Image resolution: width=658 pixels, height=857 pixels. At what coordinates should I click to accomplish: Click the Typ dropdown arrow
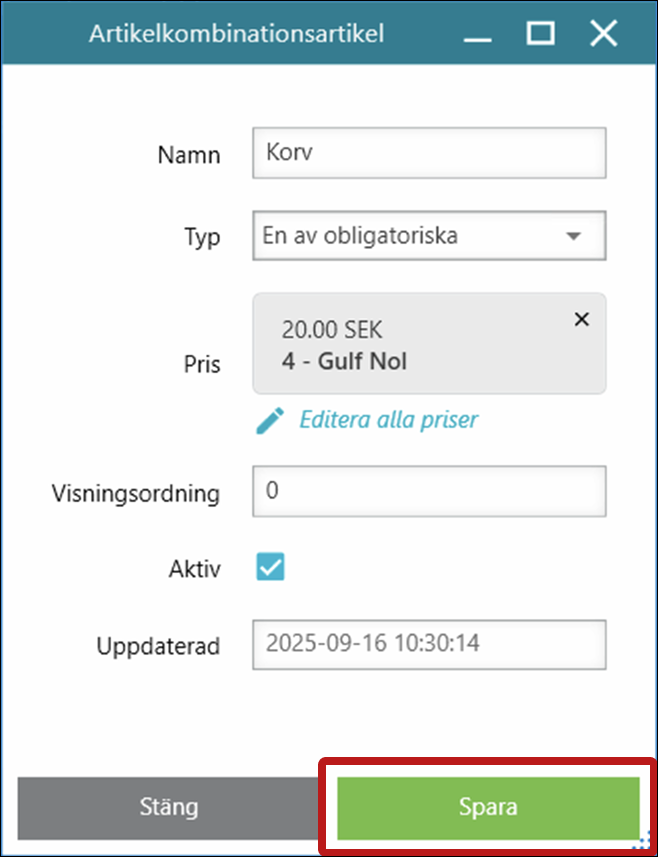point(573,237)
